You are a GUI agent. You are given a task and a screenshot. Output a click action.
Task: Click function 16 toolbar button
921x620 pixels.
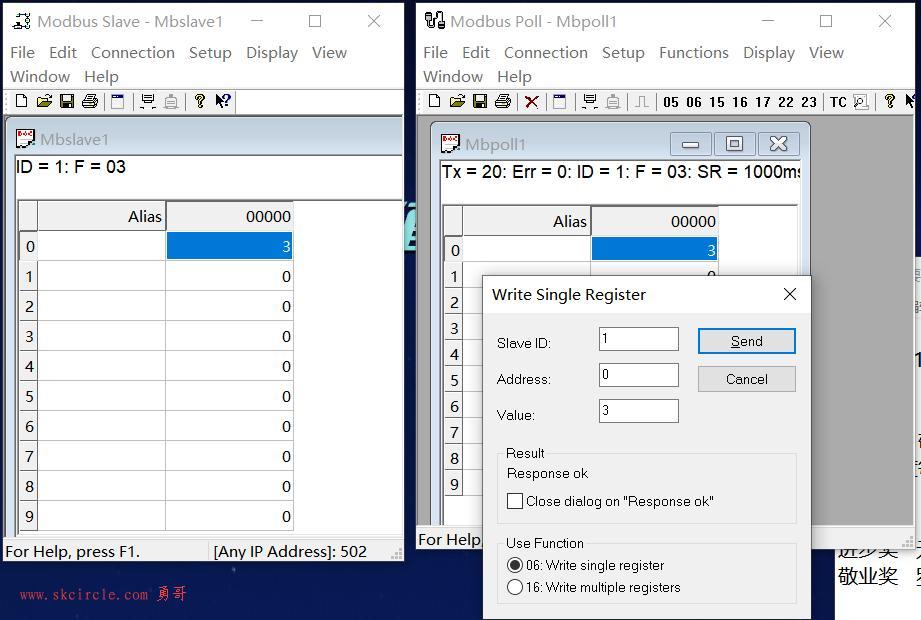740,102
